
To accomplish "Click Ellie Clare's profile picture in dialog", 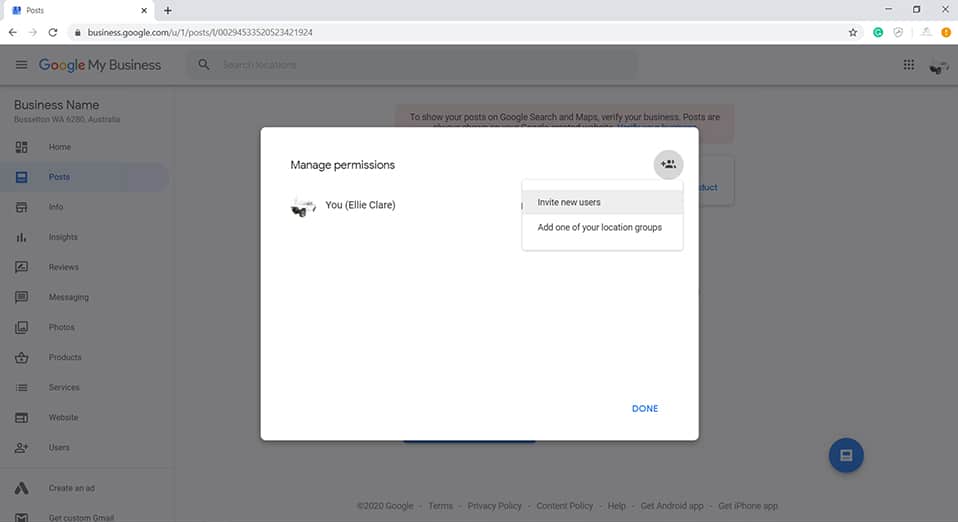I will (303, 207).
